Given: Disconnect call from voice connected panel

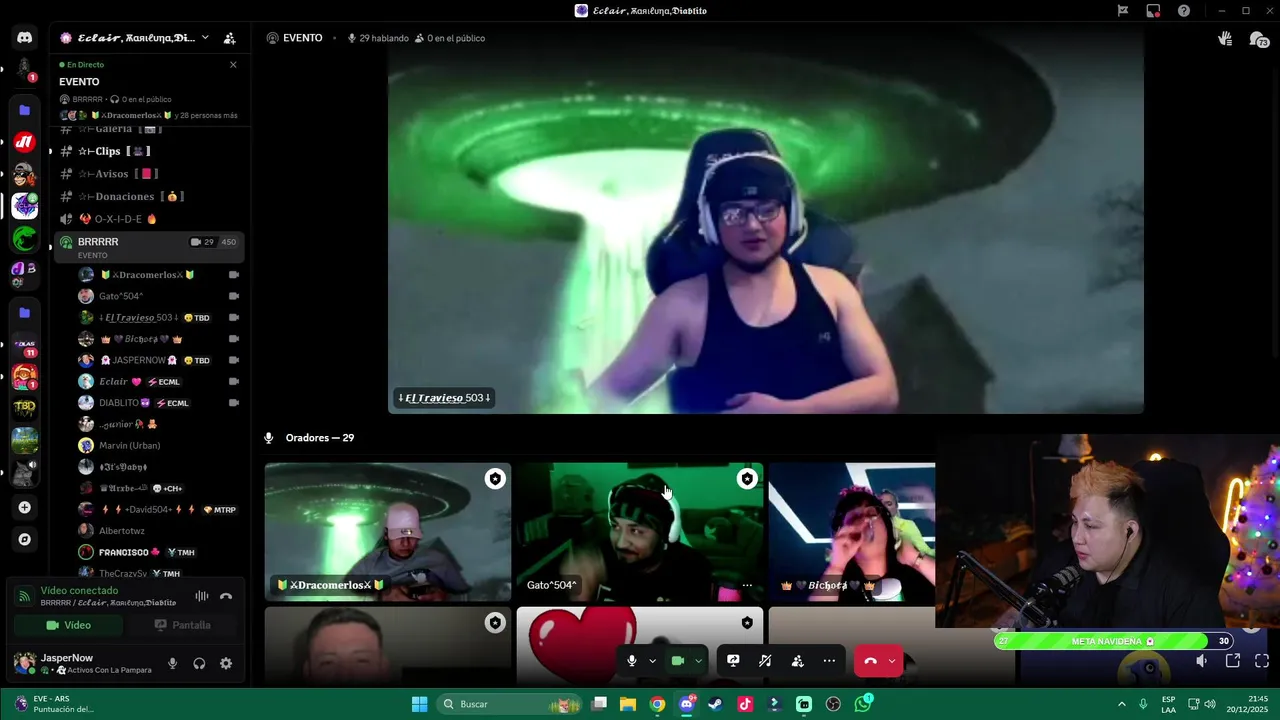Looking at the screenshot, I should [226, 596].
